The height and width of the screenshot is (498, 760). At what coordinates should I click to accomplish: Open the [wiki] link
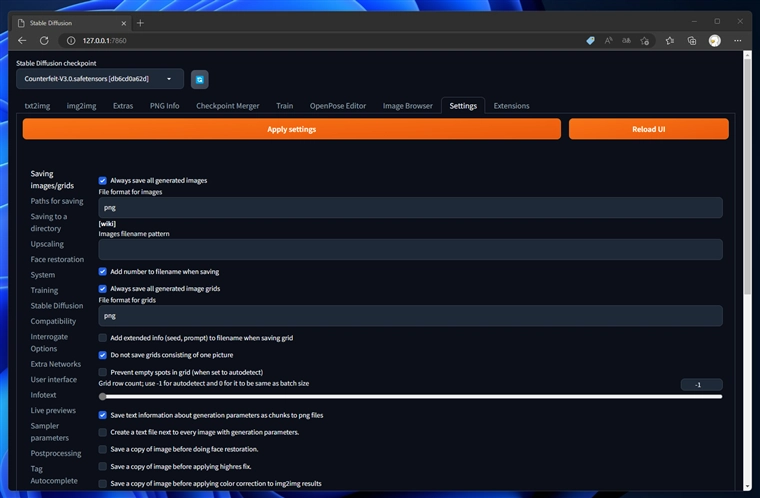tap(107, 224)
